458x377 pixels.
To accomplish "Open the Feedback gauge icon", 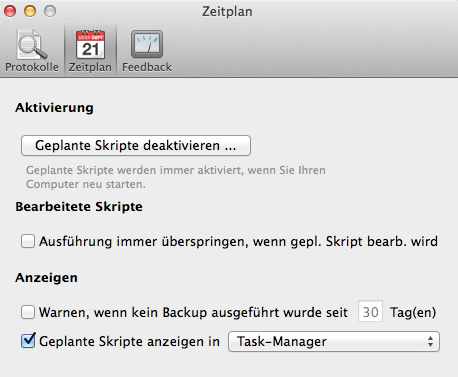I will click(x=147, y=44).
